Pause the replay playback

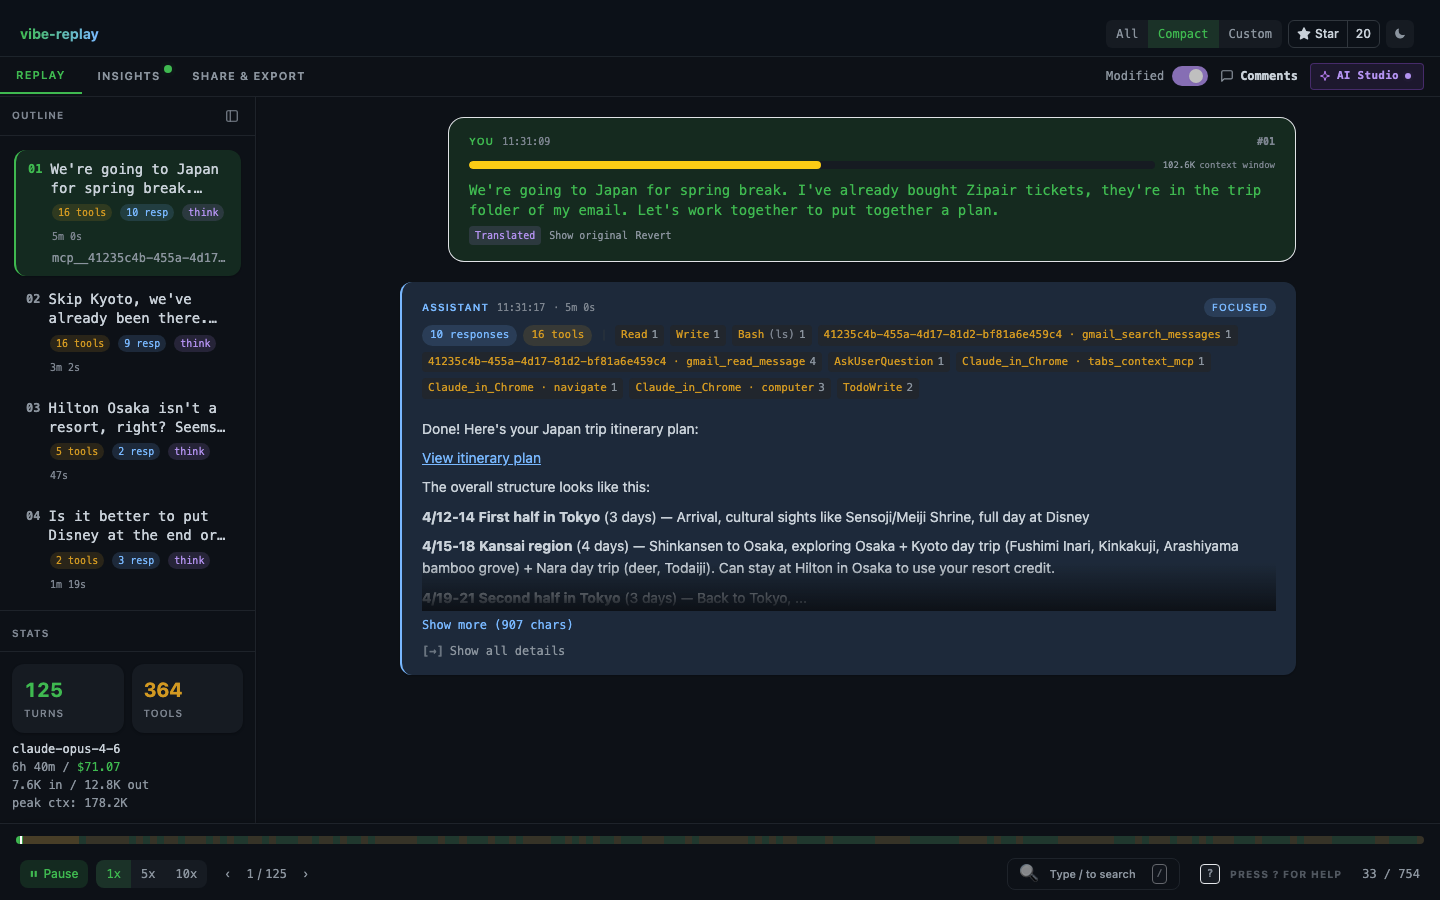coord(54,874)
